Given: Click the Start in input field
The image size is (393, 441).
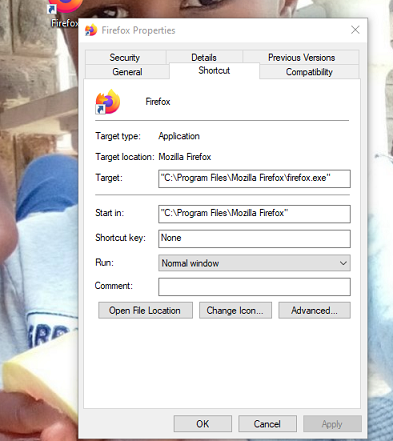Looking at the screenshot, I should point(254,214).
